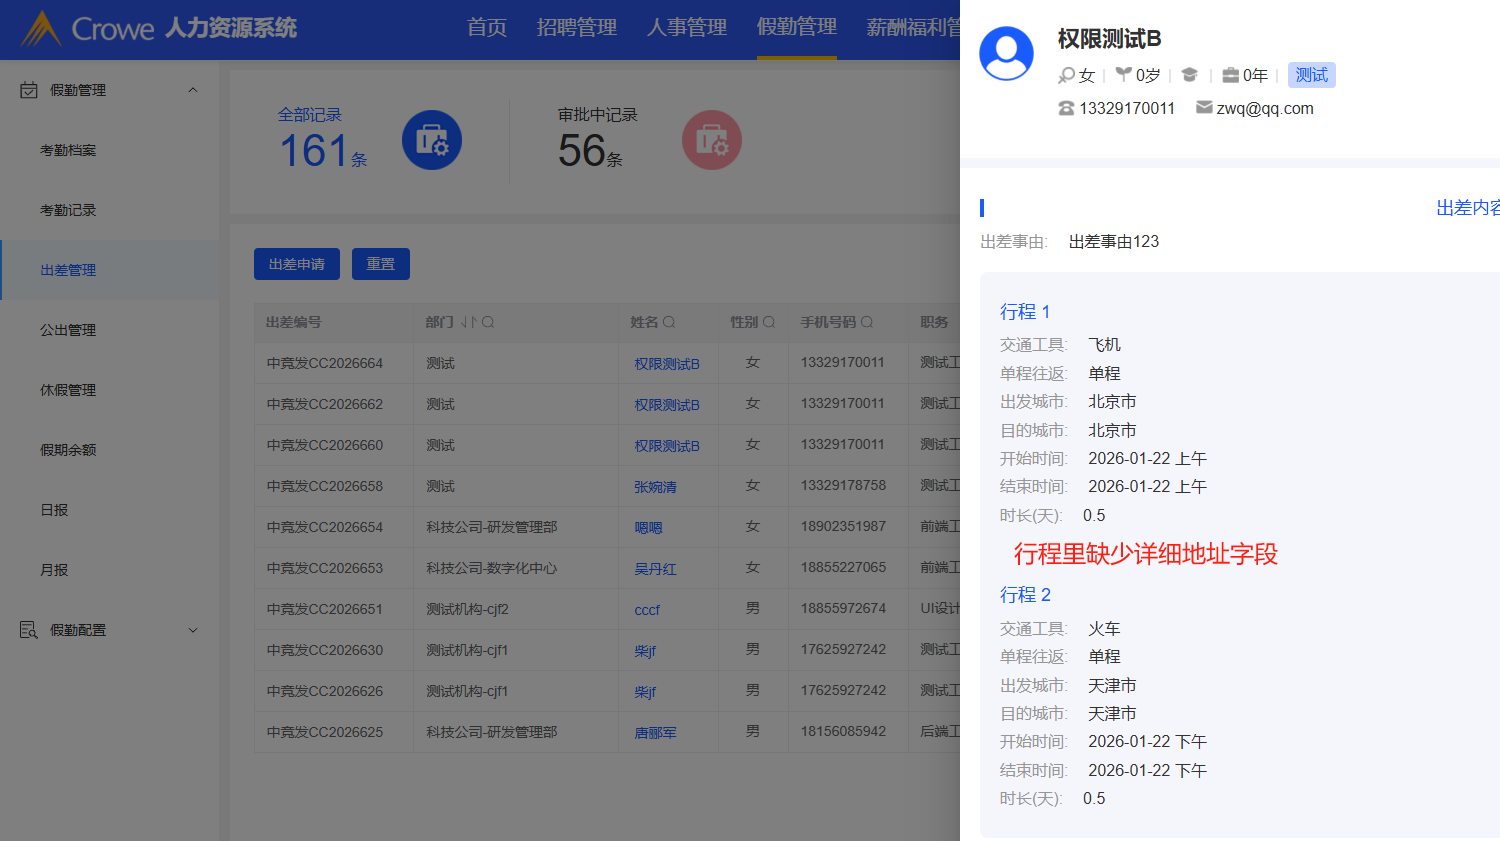Click the user avatar for 权限测试B

click(x=1006, y=54)
